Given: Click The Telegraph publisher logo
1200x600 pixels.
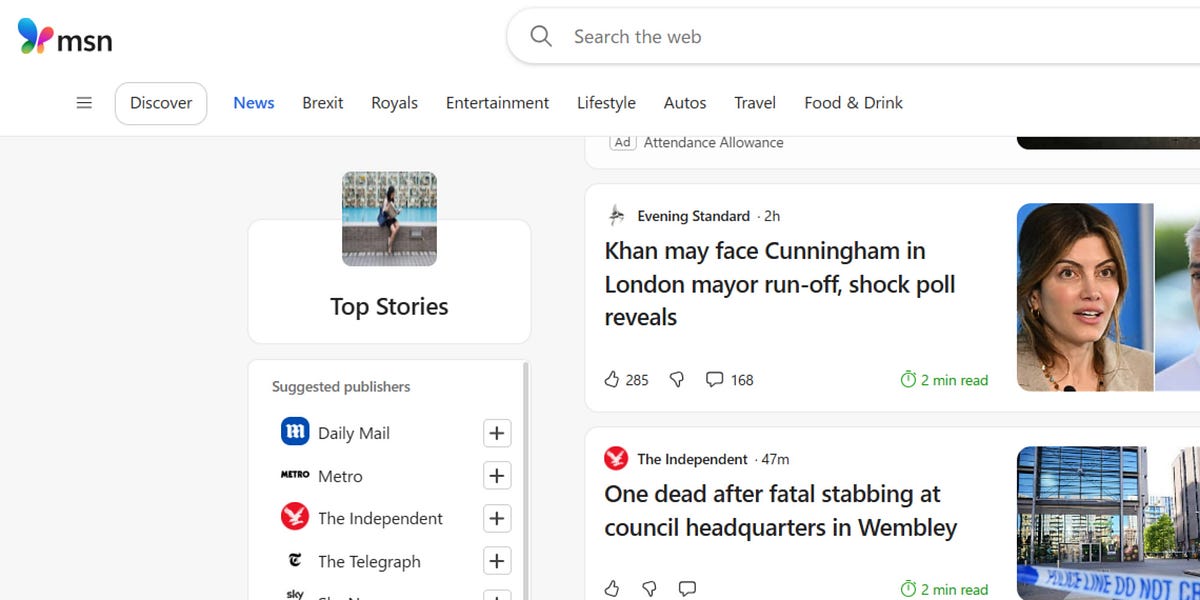Looking at the screenshot, I should pos(295,561).
